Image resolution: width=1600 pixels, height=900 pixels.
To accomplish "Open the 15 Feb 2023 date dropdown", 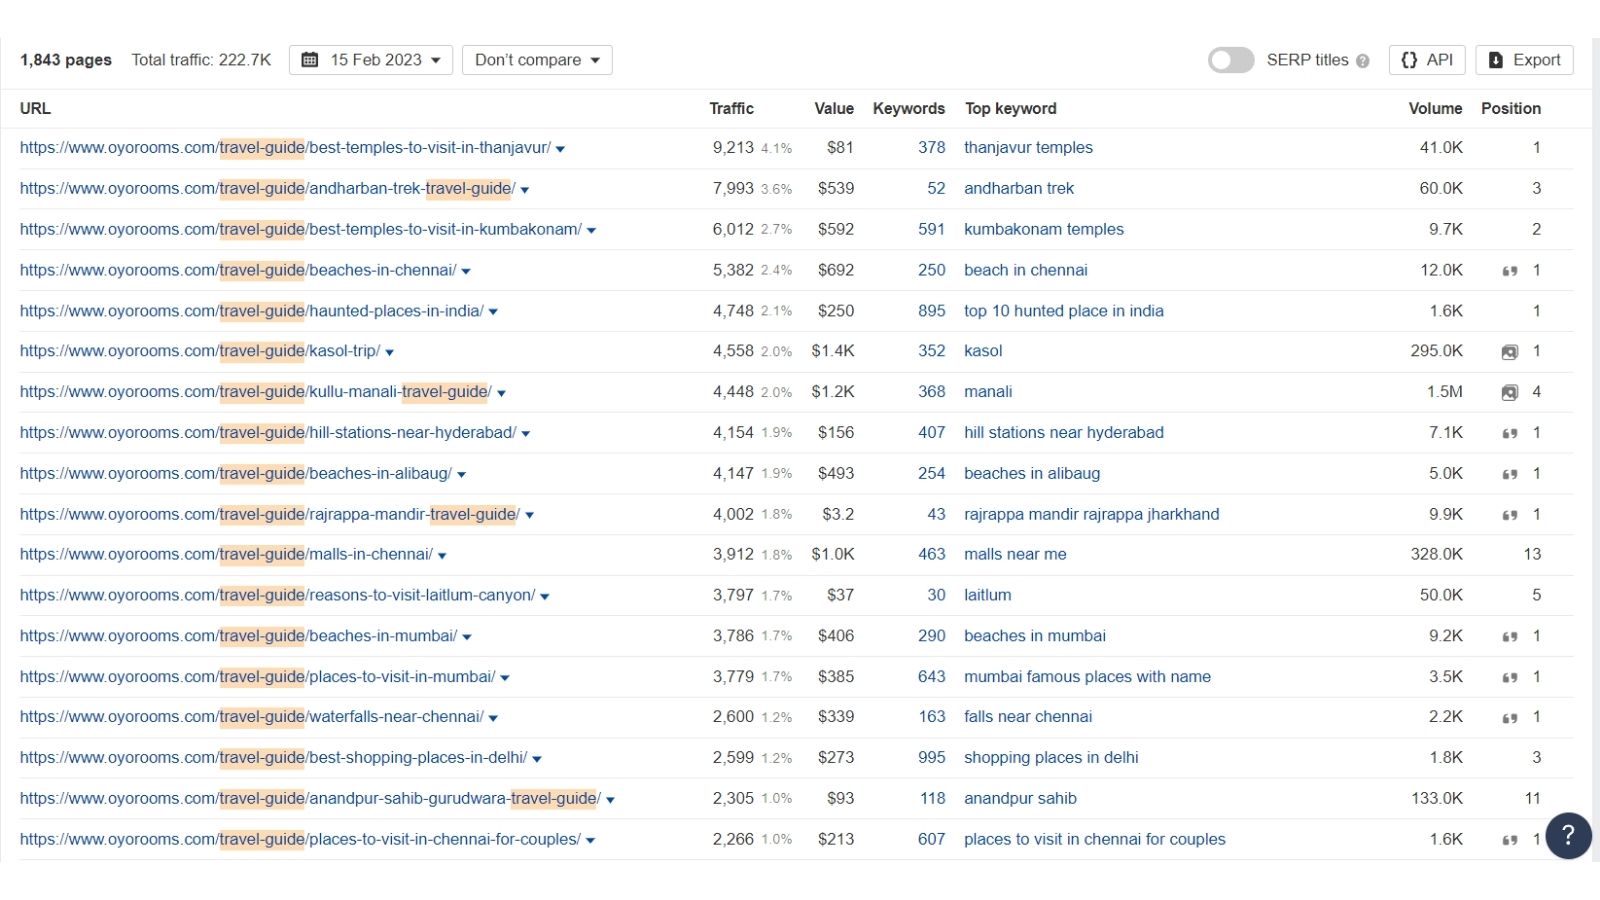I will 371,60.
